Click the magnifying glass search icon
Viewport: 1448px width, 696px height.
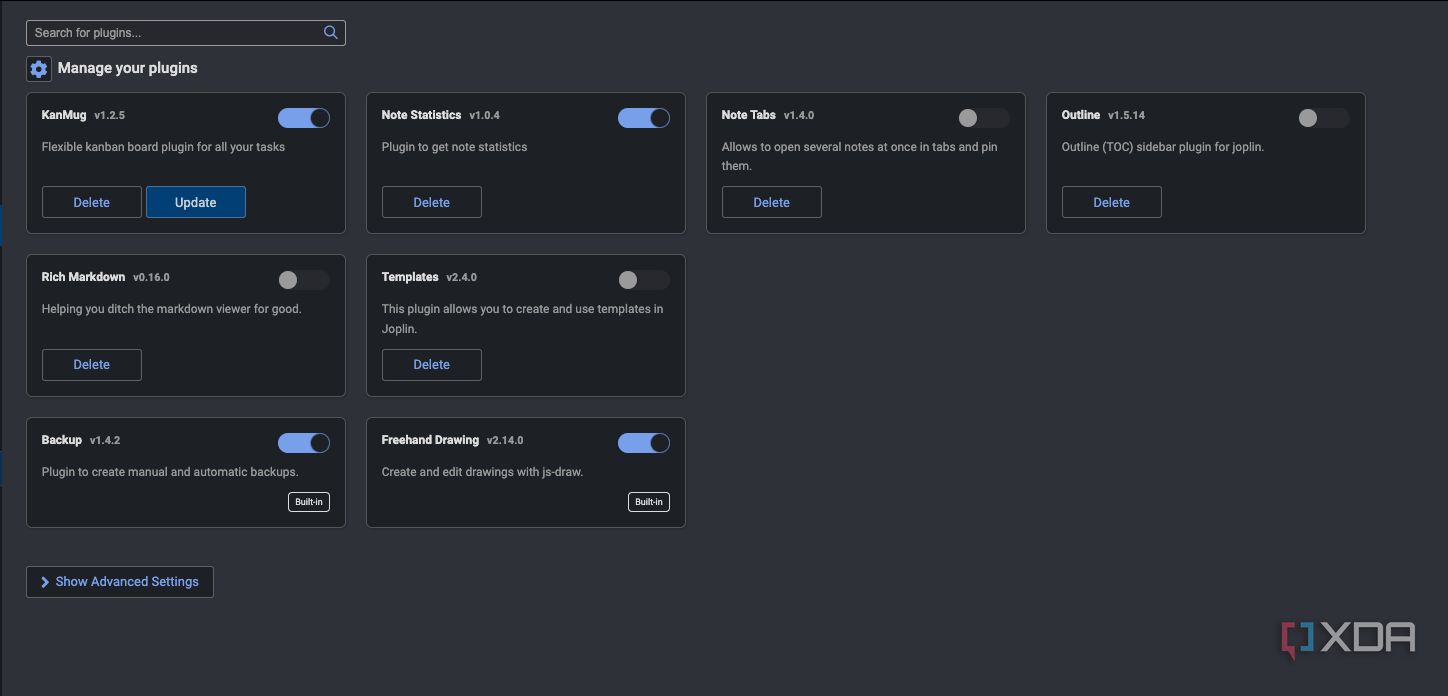(x=330, y=32)
